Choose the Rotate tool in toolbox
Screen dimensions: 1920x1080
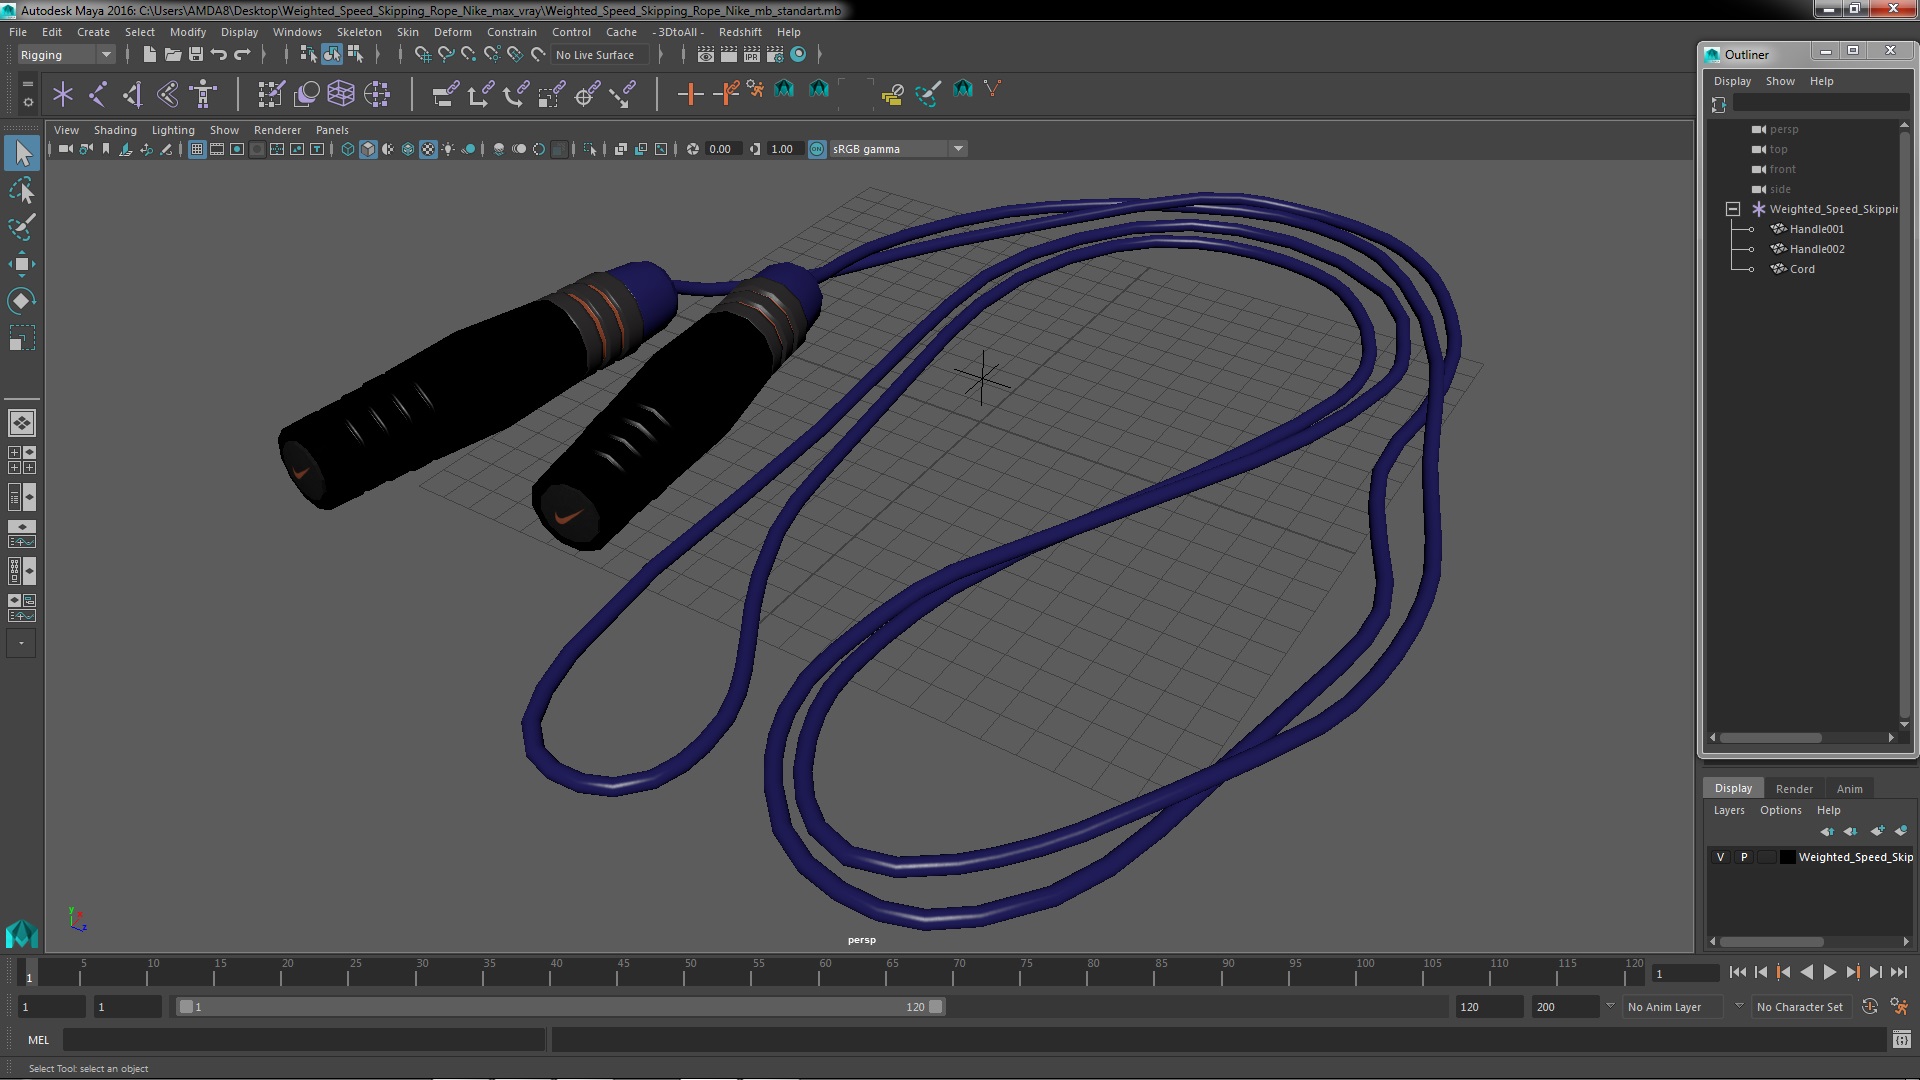pos(22,301)
